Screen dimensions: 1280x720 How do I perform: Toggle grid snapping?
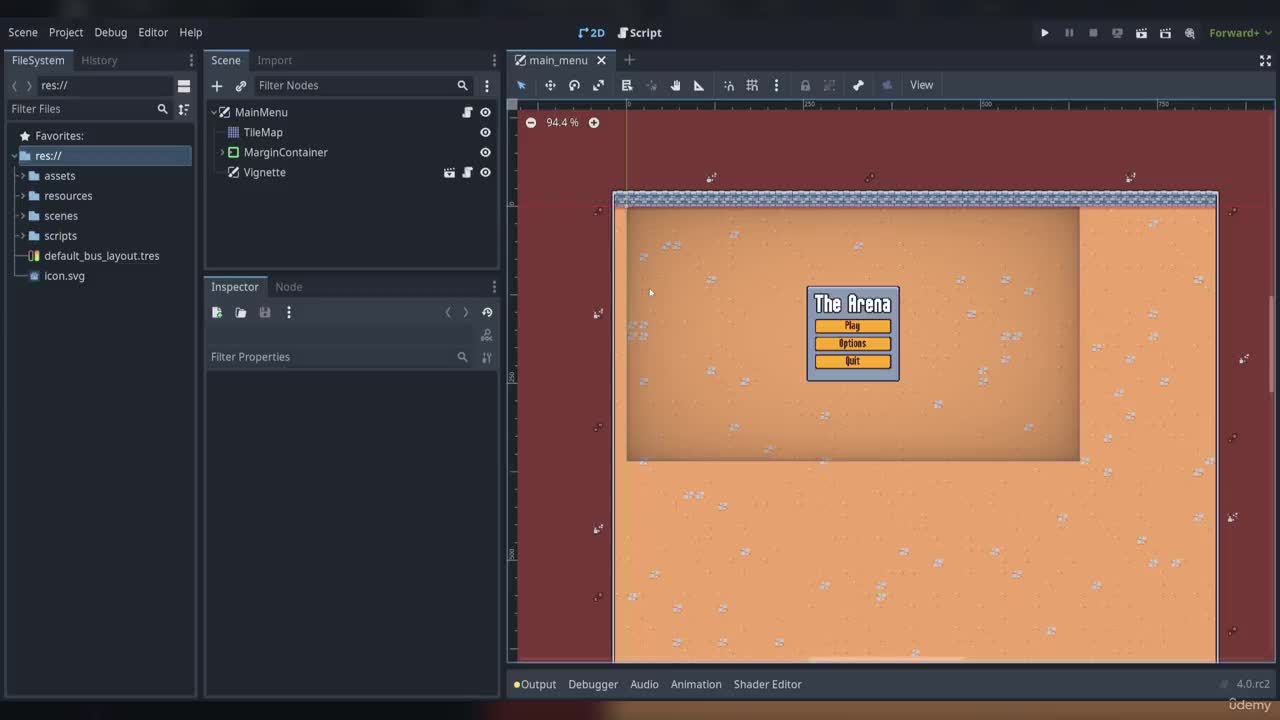pos(752,85)
